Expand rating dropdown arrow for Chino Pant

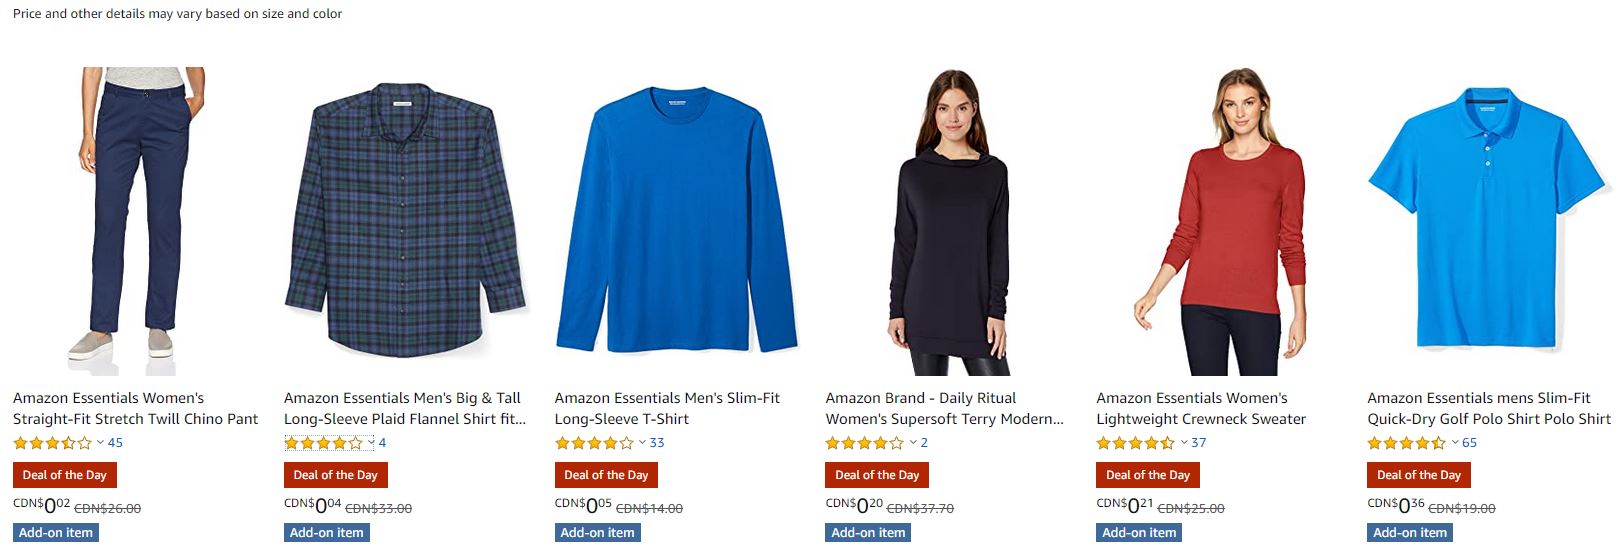coord(100,443)
